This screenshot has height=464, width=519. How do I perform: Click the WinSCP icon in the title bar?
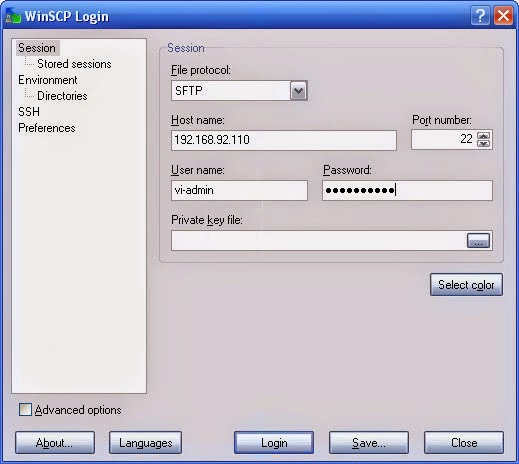click(x=13, y=16)
